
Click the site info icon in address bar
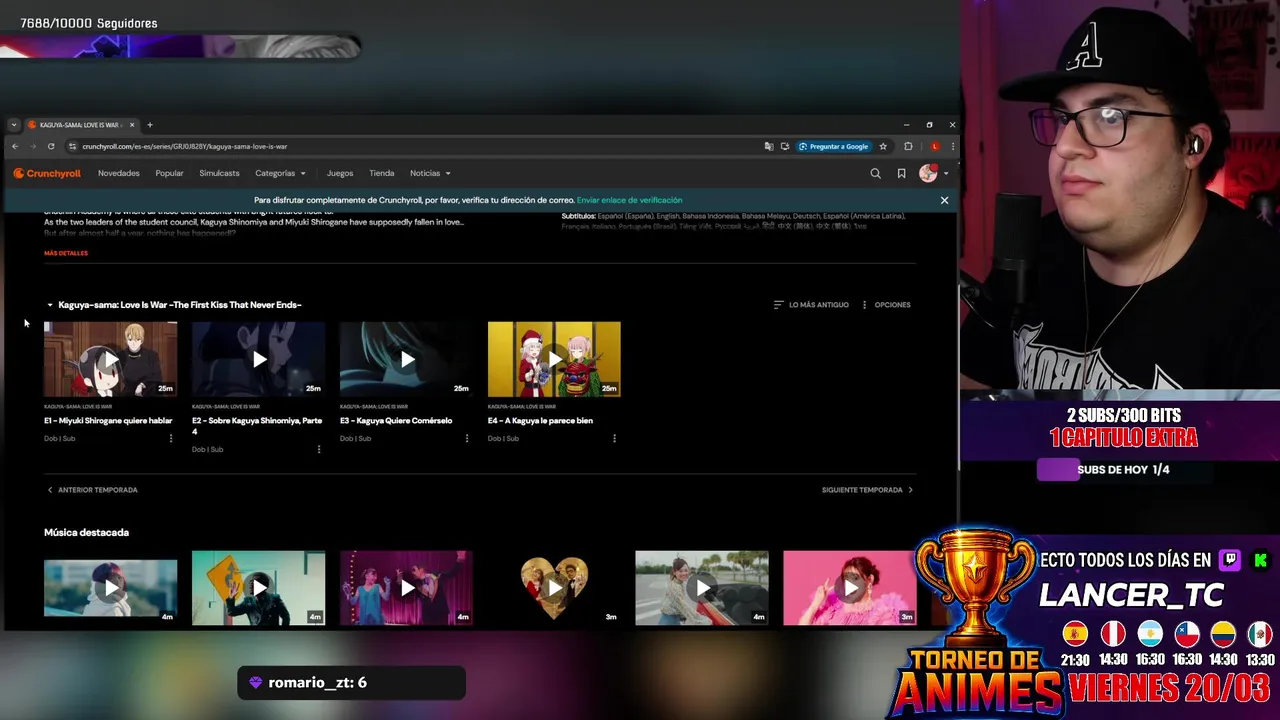pyautogui.click(x=72, y=146)
